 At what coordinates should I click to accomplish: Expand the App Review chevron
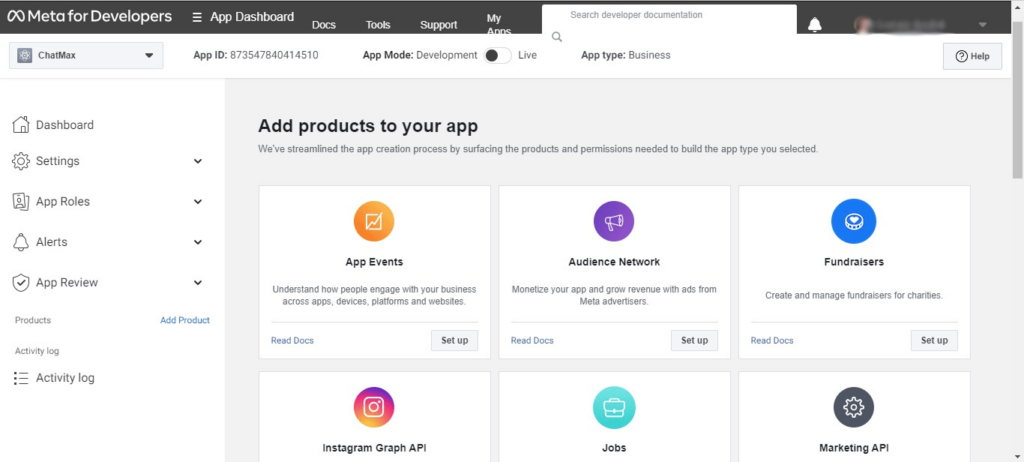click(198, 283)
